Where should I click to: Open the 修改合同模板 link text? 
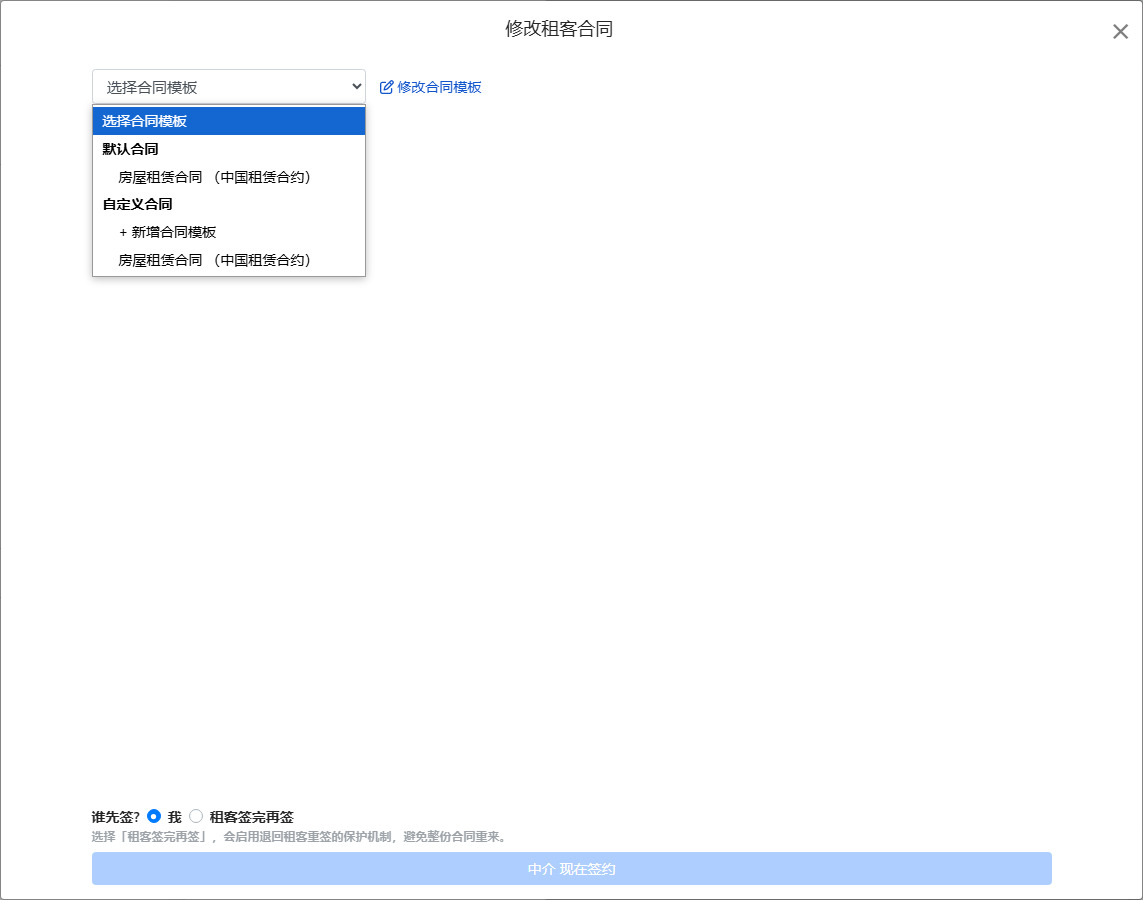[439, 87]
